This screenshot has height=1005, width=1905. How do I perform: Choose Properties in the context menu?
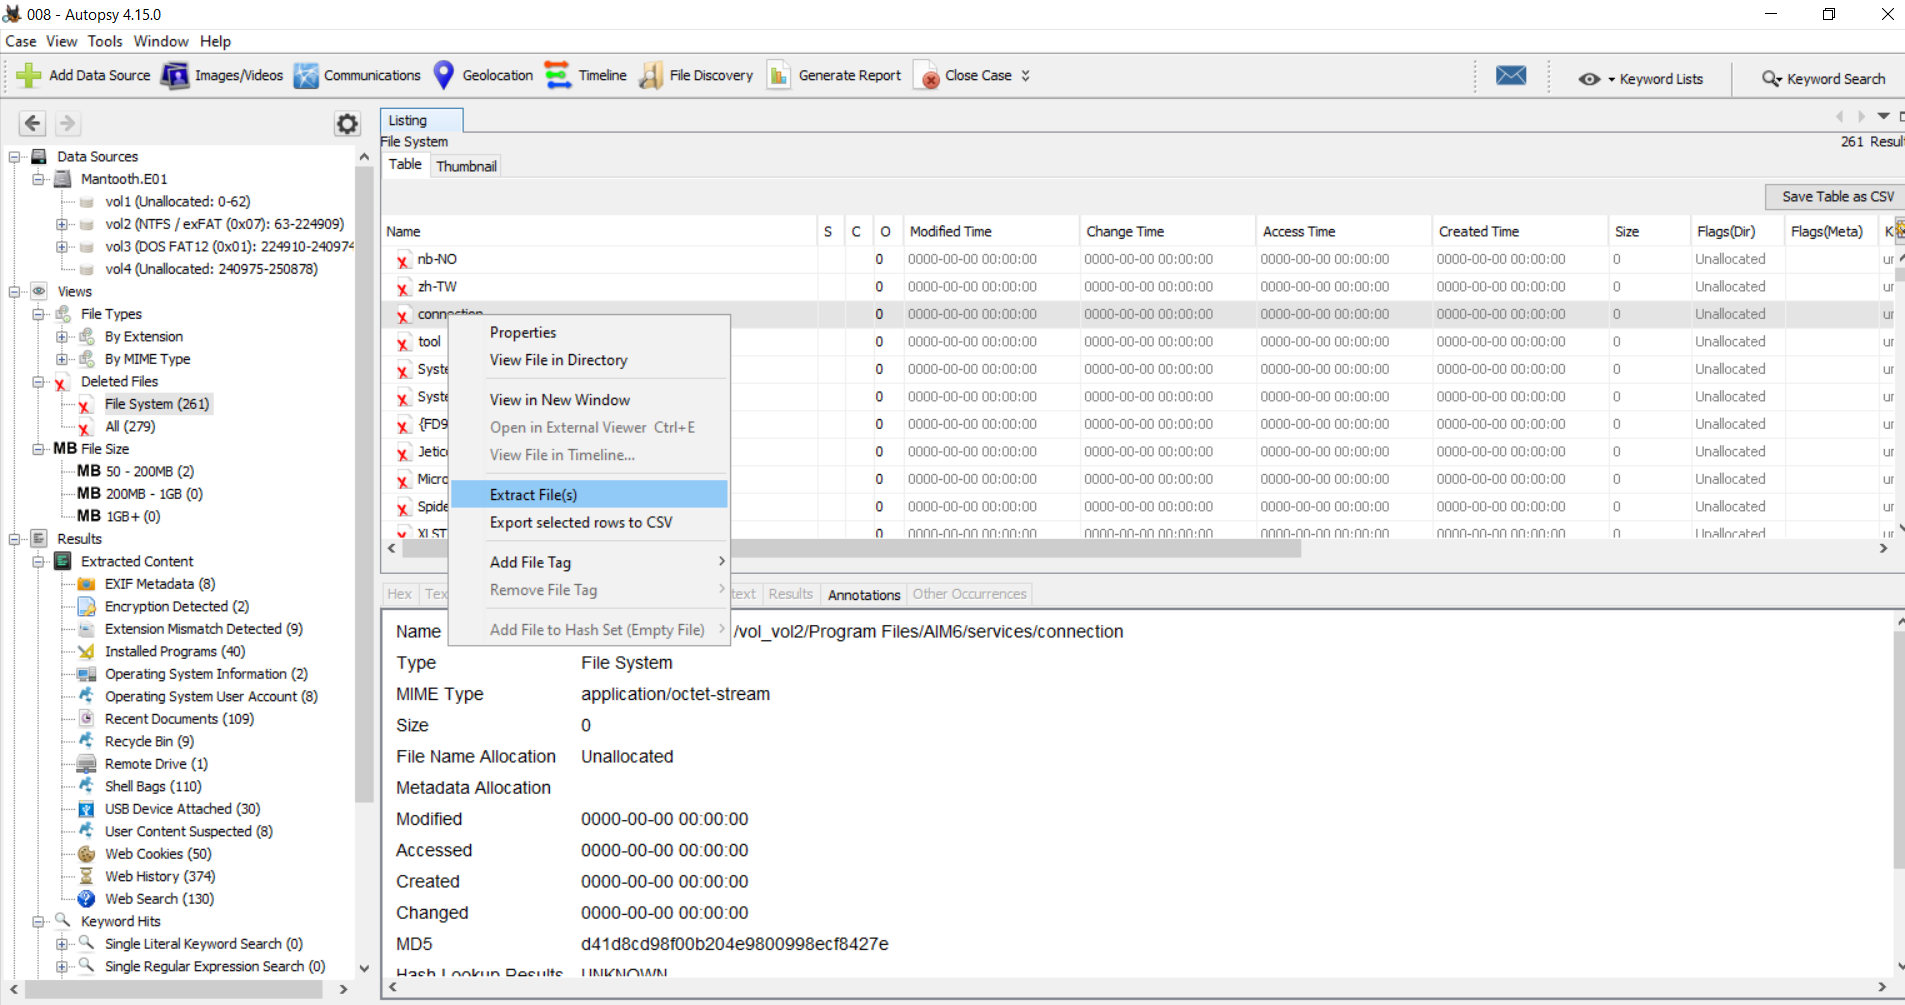(x=589, y=332)
